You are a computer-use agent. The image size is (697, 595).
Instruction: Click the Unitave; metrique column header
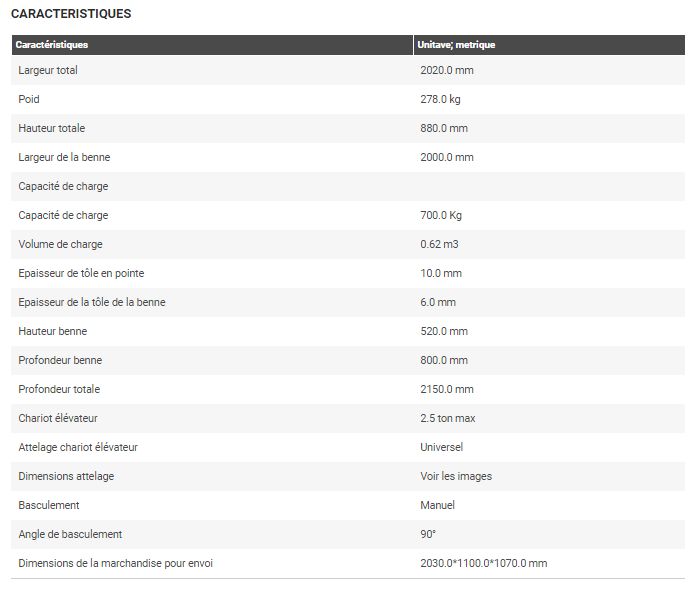pyautogui.click(x=455, y=45)
